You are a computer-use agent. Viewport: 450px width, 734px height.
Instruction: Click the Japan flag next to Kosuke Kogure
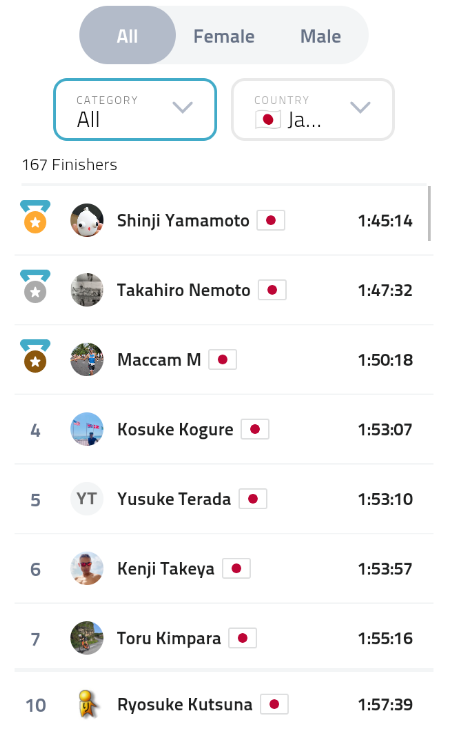[255, 429]
